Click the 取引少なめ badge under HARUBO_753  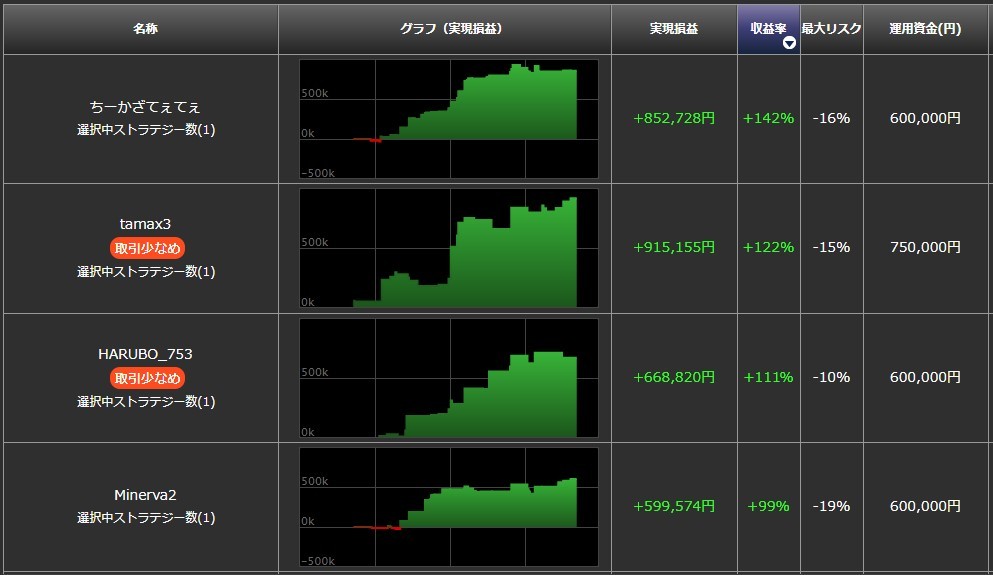147,378
